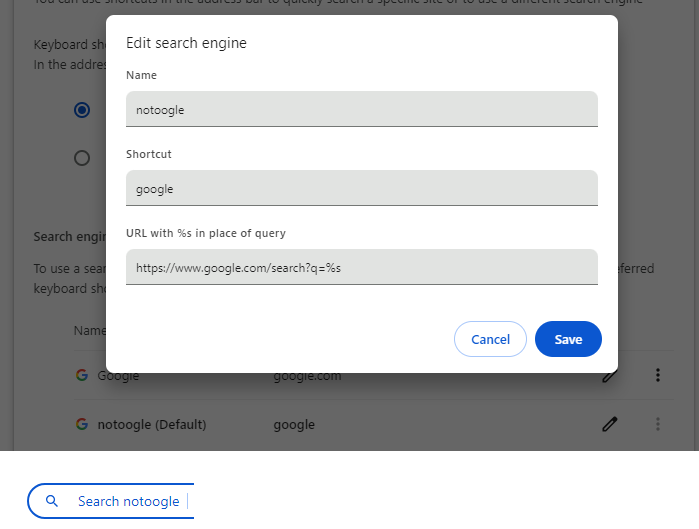Select the second keyboard shortcut radio button

pos(82,157)
